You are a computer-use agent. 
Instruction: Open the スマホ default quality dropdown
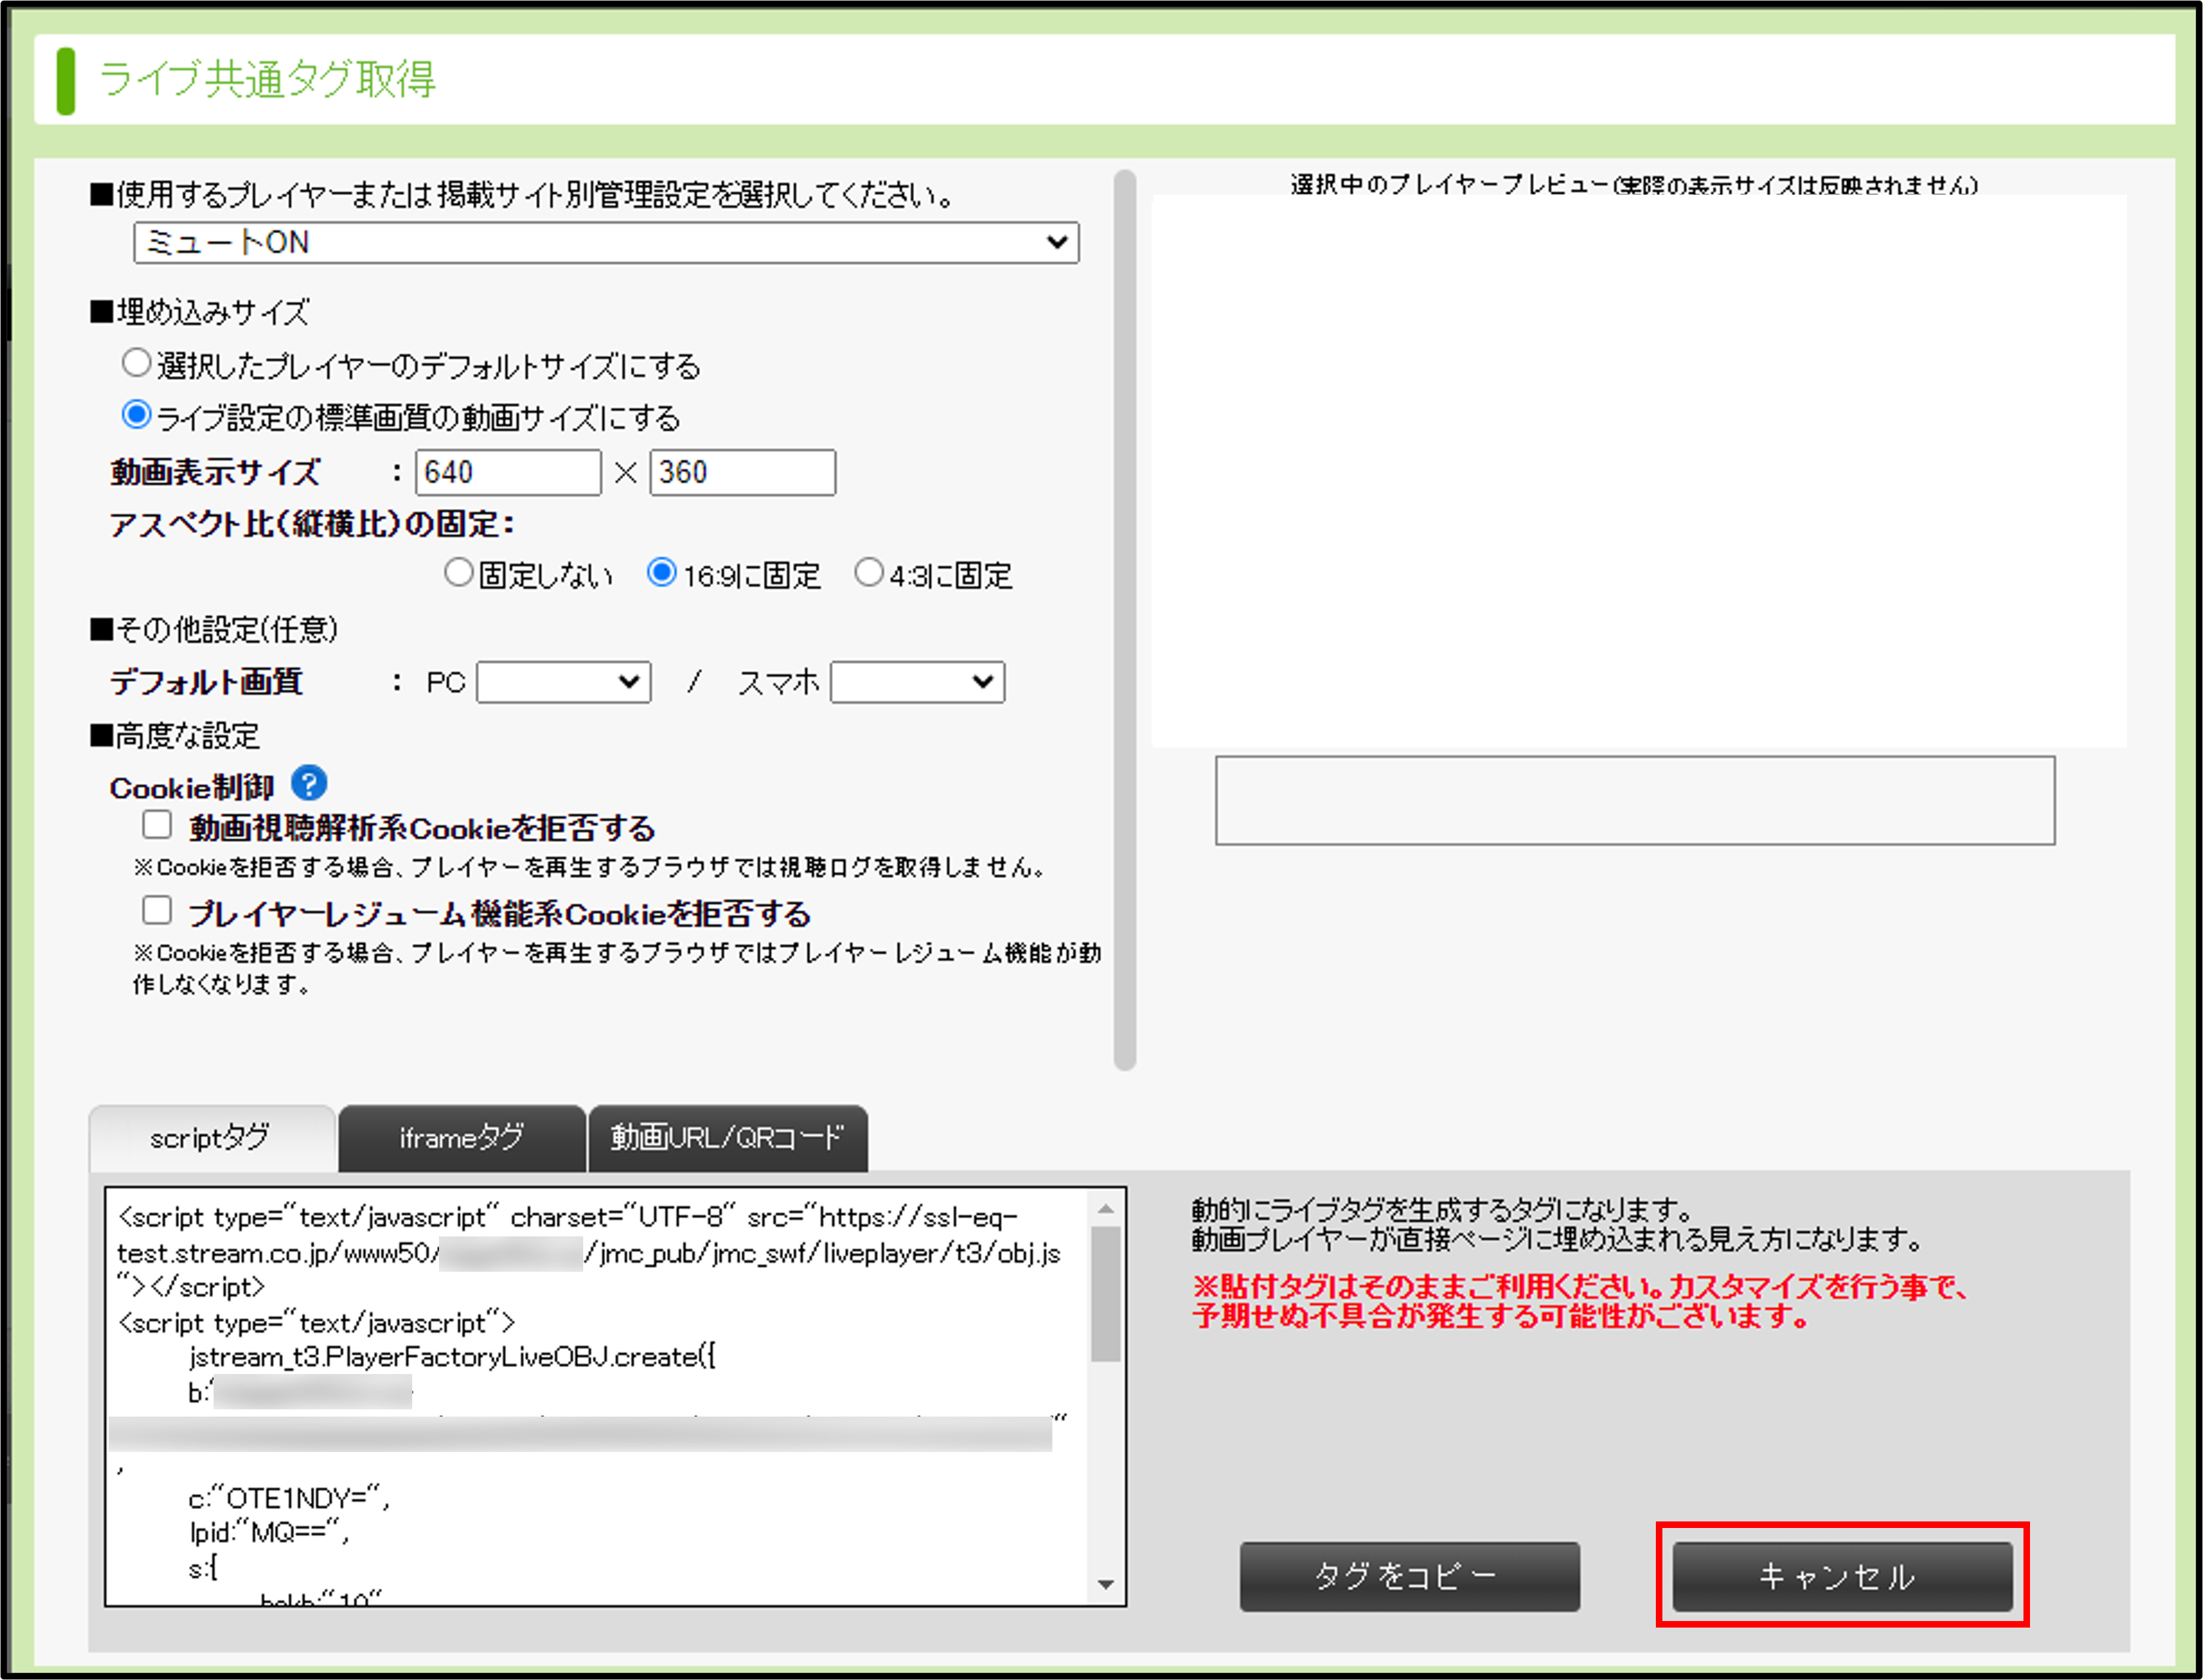[x=917, y=682]
